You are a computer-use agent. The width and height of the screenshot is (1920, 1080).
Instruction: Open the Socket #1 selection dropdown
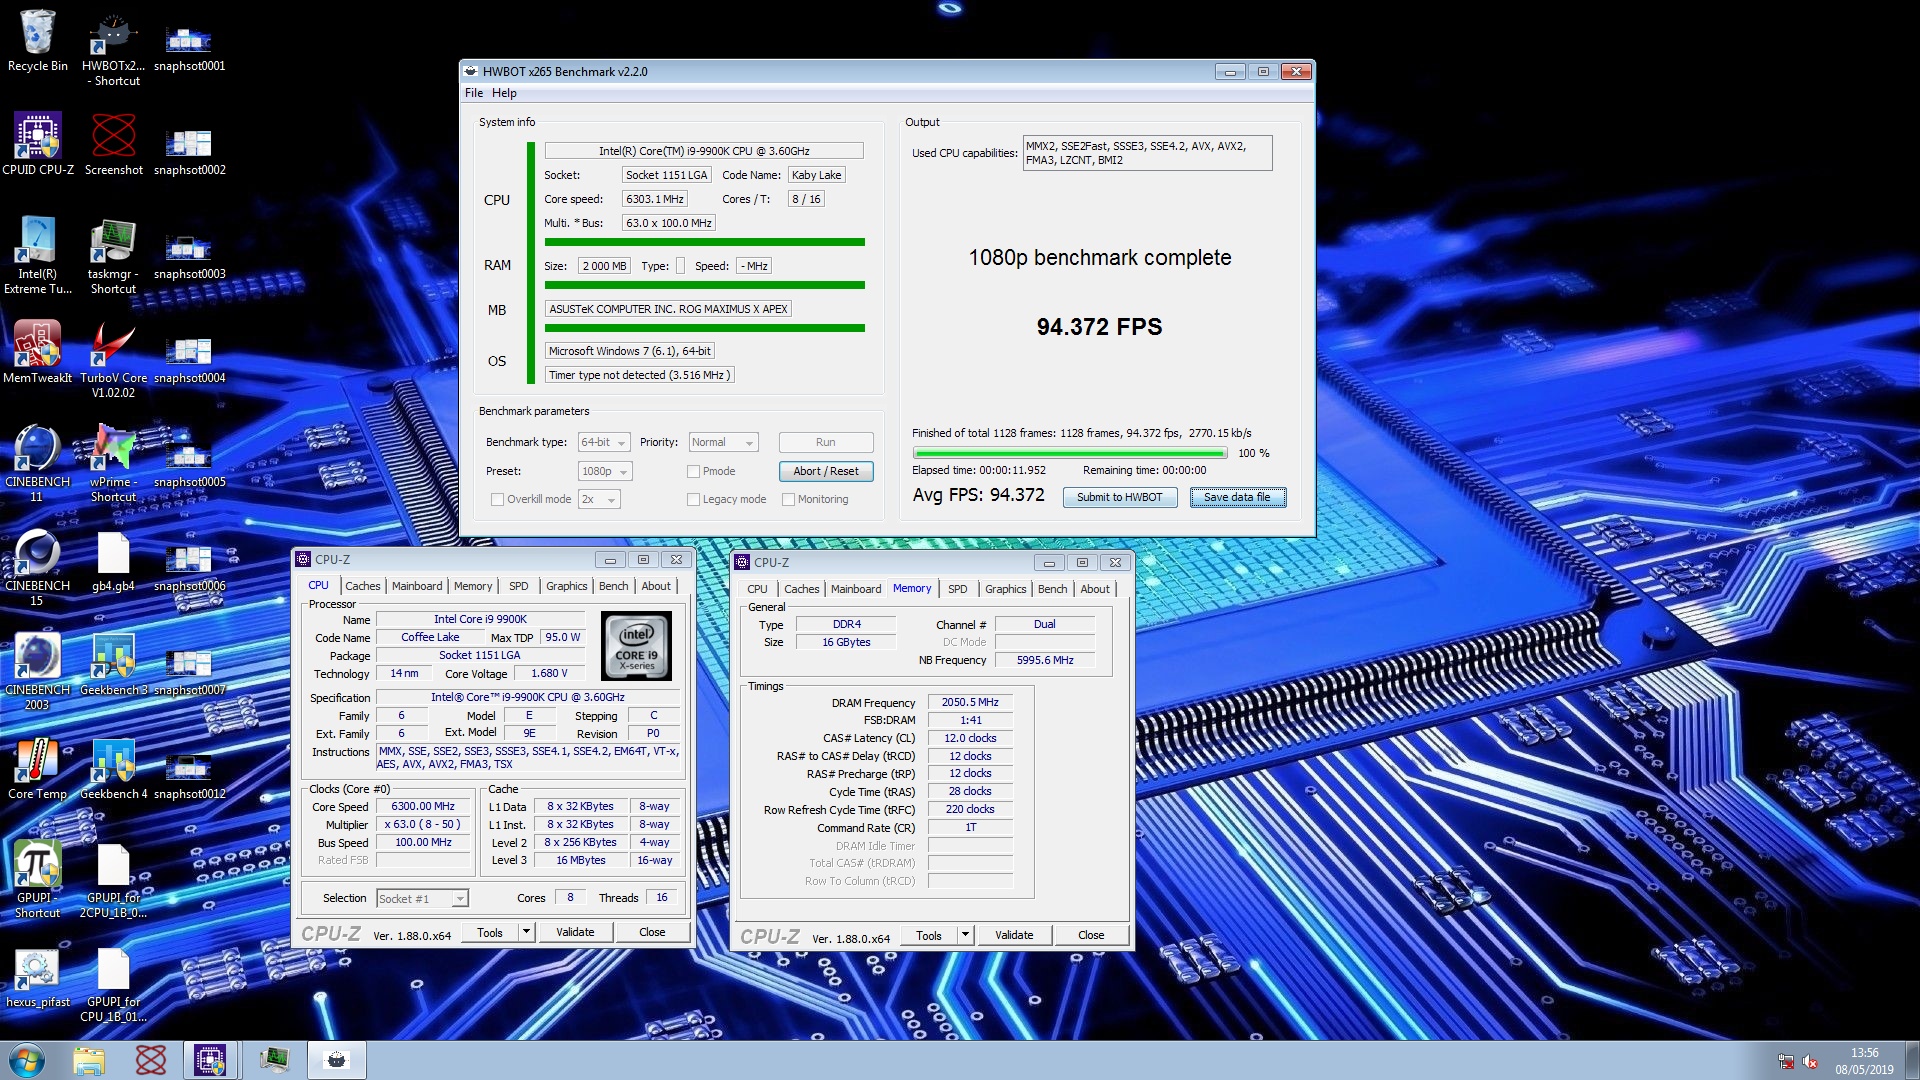(x=422, y=898)
